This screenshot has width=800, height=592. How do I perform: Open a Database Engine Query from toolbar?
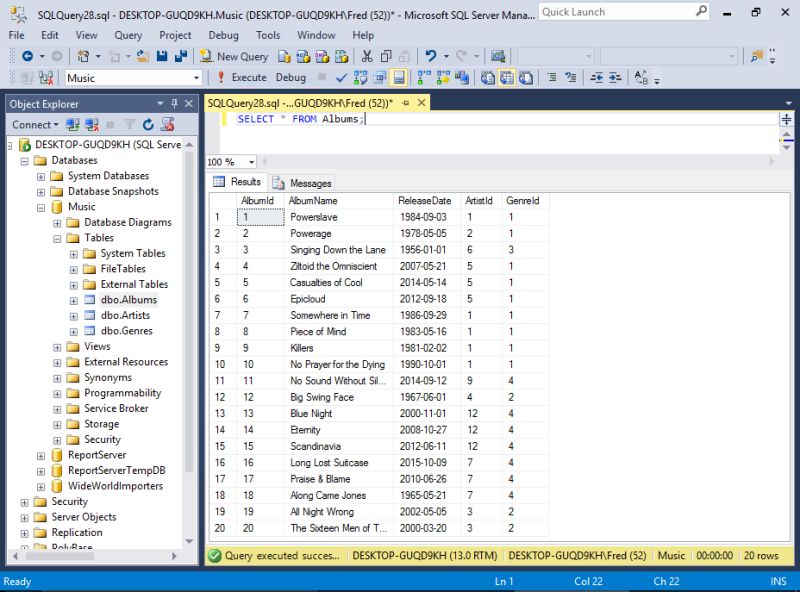[284, 56]
